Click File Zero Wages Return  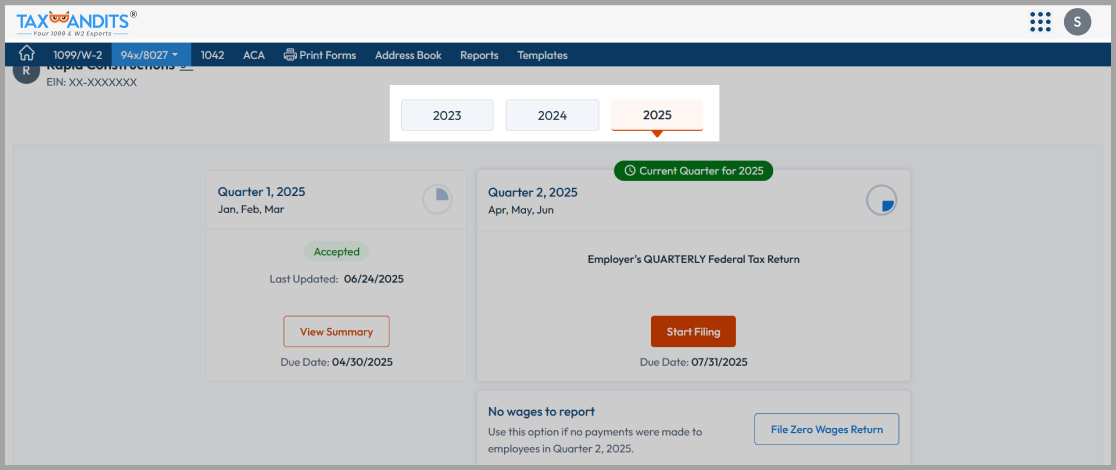pyautogui.click(x=826, y=429)
